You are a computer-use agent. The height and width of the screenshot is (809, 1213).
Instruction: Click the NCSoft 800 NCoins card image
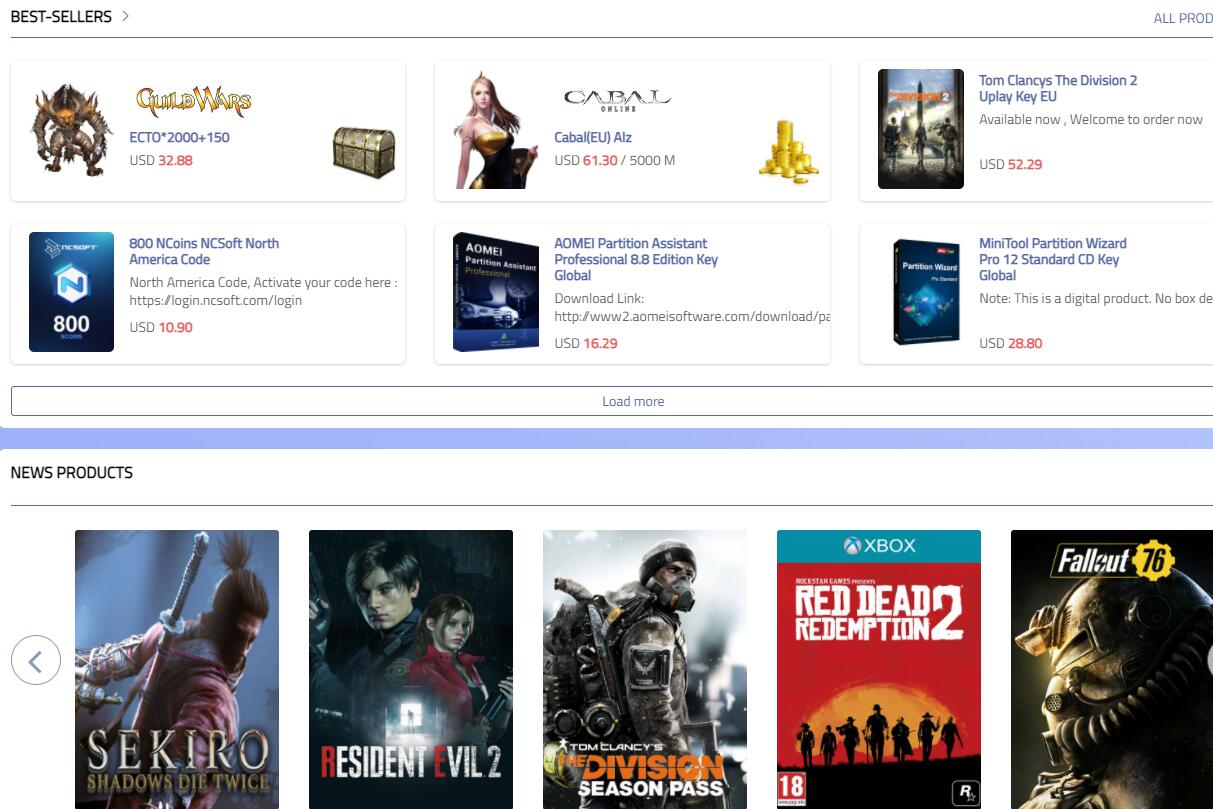(71, 292)
